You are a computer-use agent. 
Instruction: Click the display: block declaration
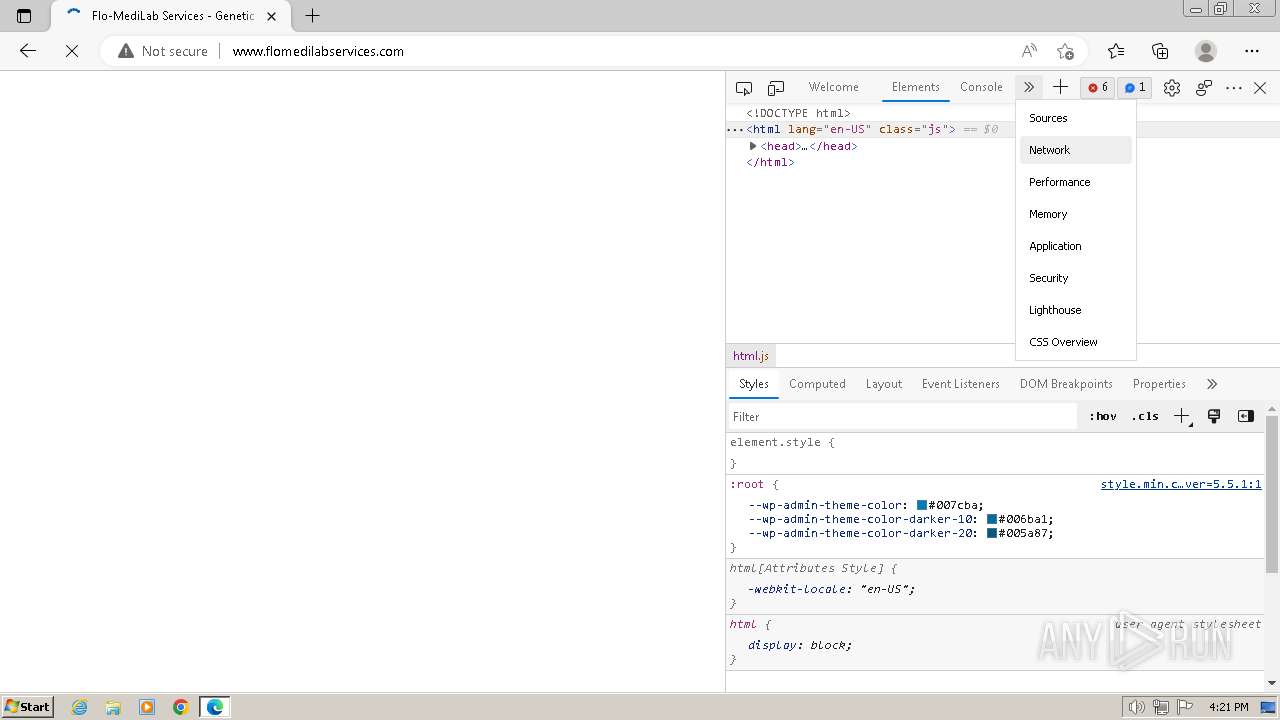click(800, 645)
